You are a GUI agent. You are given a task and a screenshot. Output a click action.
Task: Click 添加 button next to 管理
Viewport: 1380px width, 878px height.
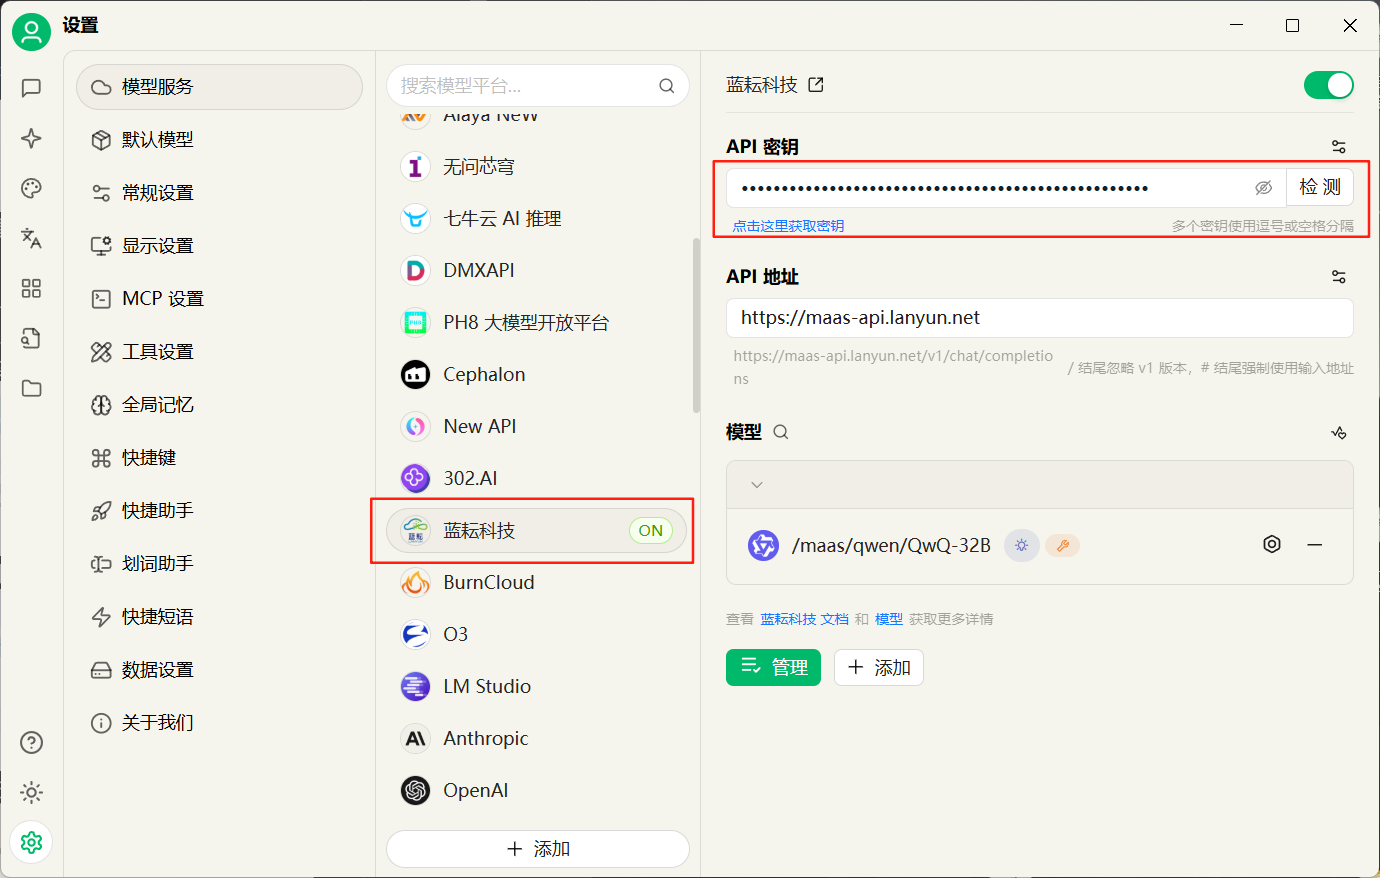coord(879,667)
